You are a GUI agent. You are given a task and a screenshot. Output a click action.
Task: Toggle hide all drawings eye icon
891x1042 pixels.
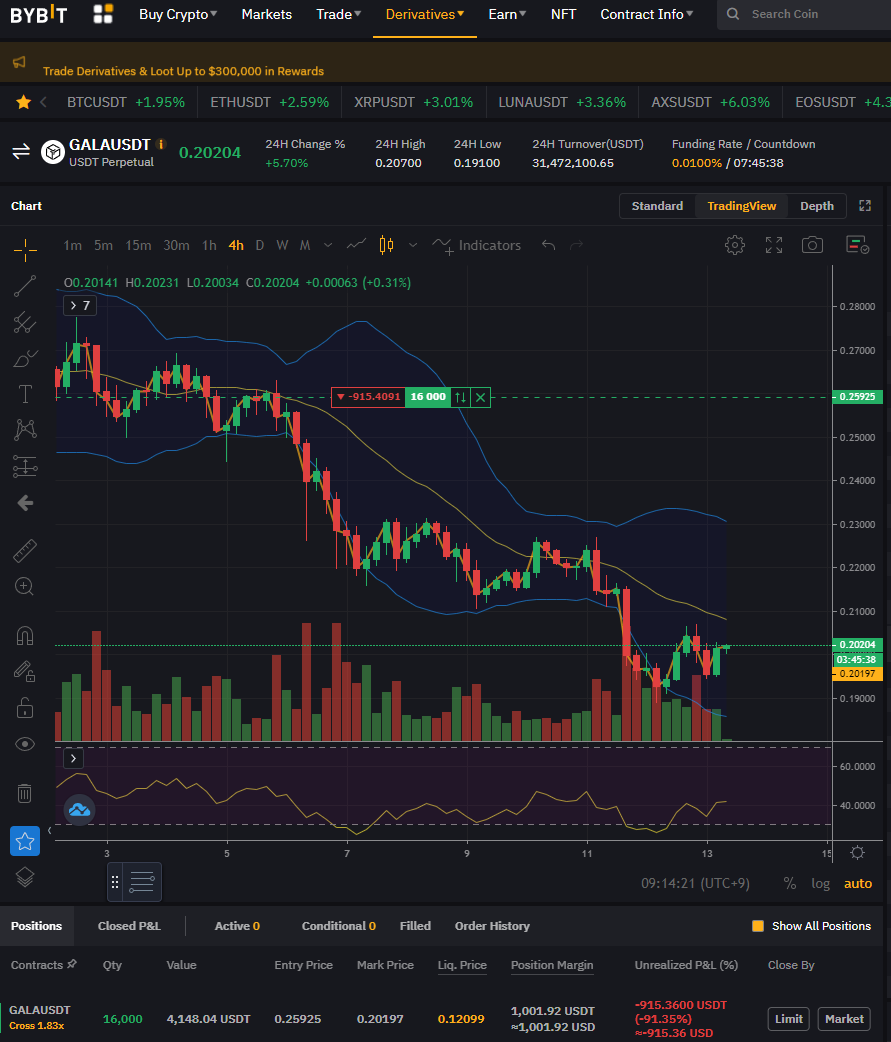point(25,744)
